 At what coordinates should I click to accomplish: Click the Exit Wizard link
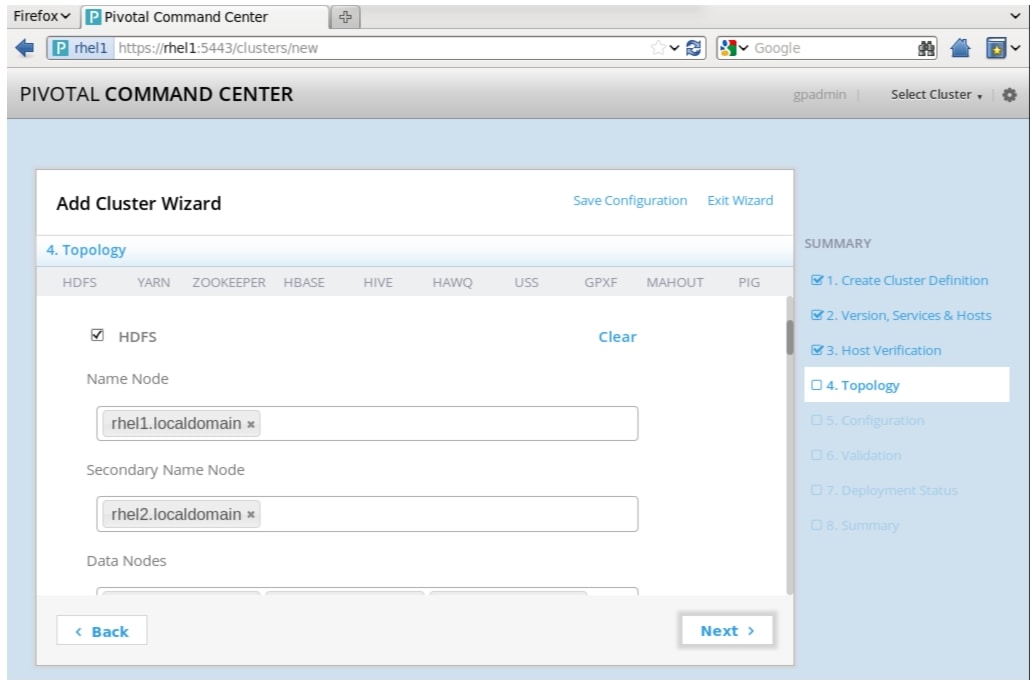[x=740, y=200]
